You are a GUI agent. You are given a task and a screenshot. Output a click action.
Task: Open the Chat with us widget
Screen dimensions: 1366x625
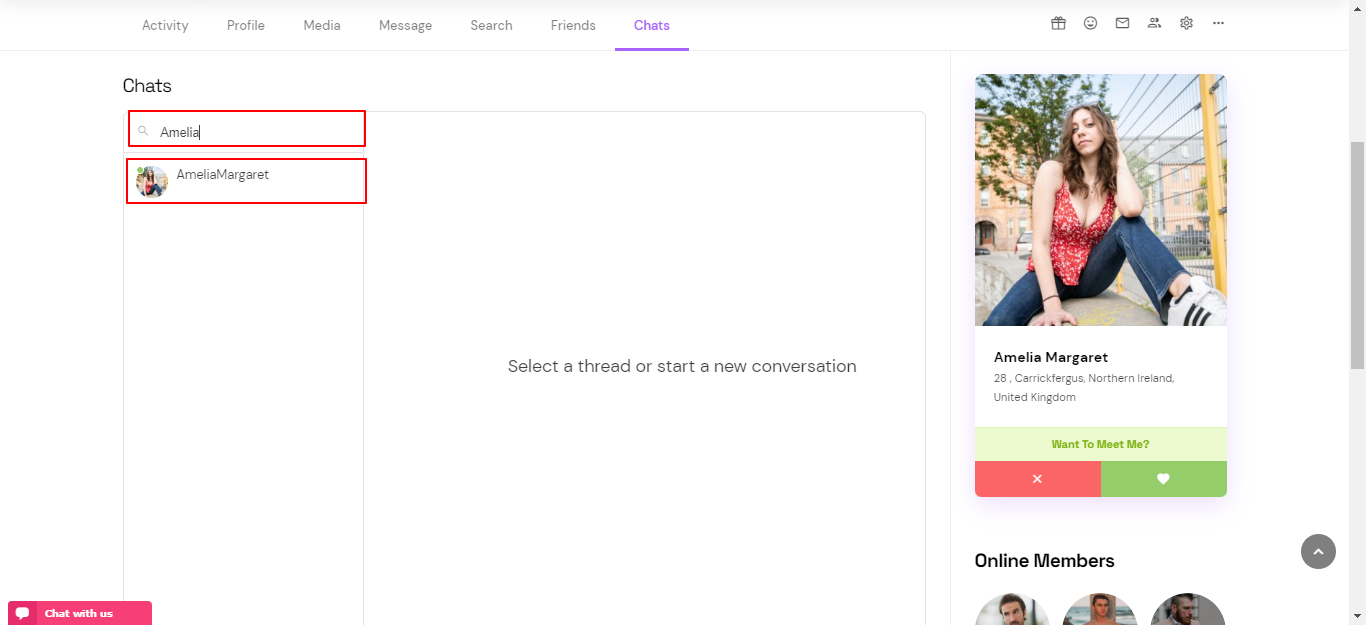coord(80,613)
